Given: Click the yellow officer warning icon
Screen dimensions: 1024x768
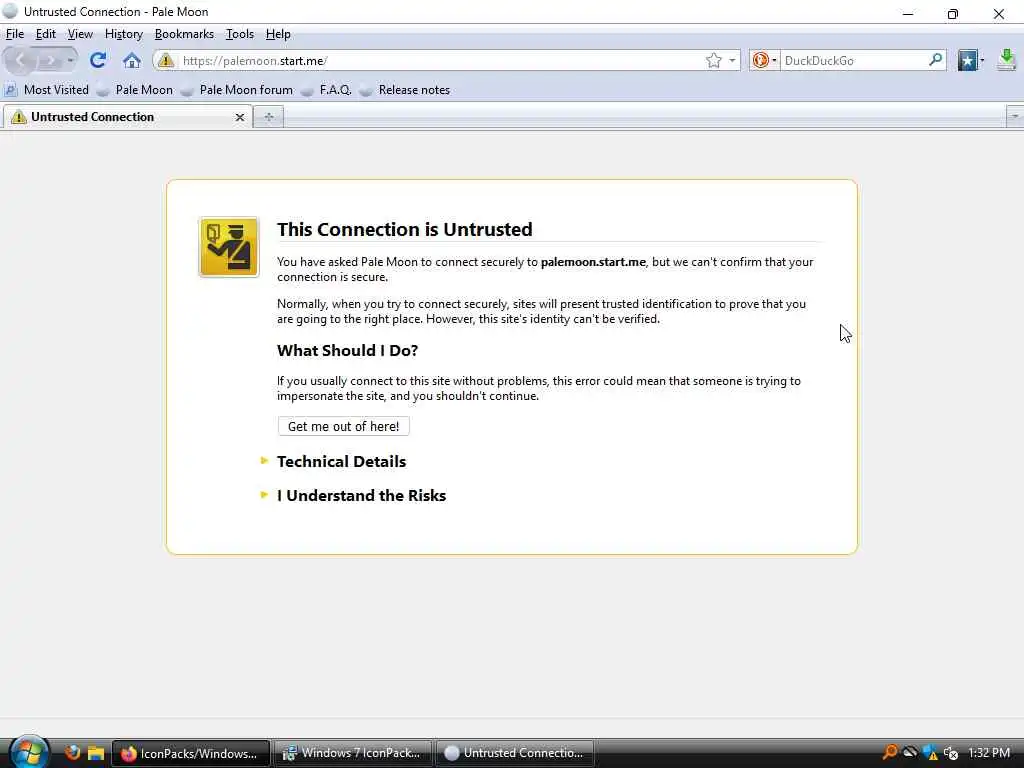Looking at the screenshot, I should click(x=229, y=248).
